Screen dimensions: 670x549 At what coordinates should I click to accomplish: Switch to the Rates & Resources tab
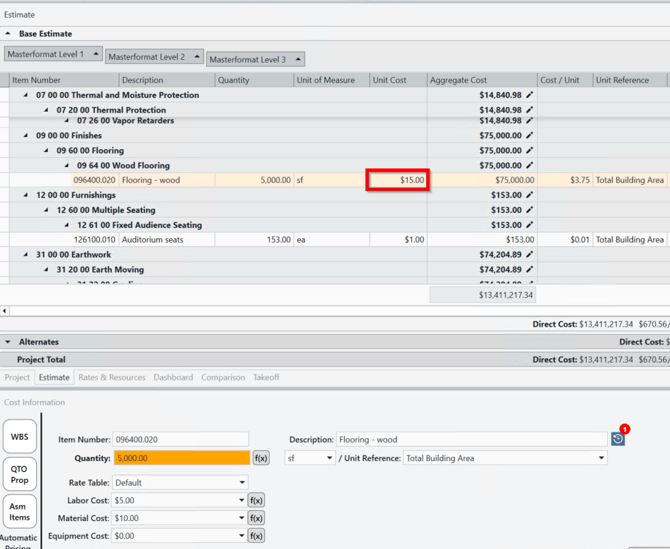click(112, 378)
